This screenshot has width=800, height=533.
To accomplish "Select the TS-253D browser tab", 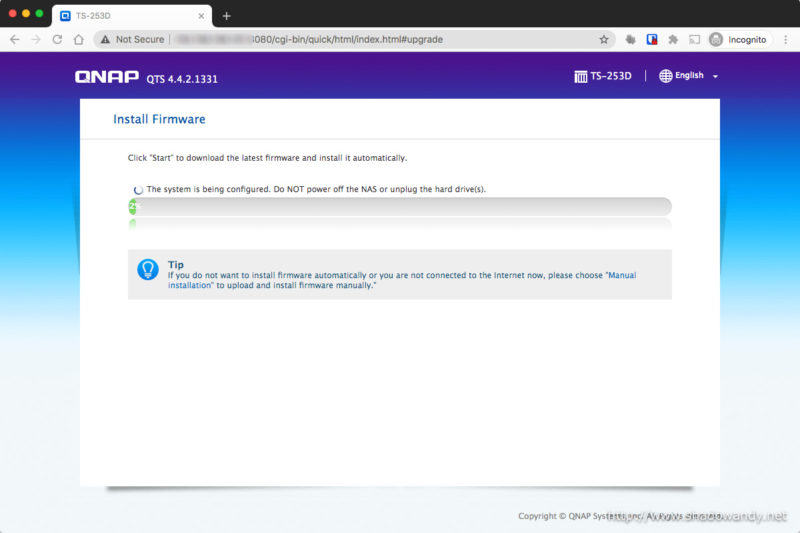I will click(120, 15).
